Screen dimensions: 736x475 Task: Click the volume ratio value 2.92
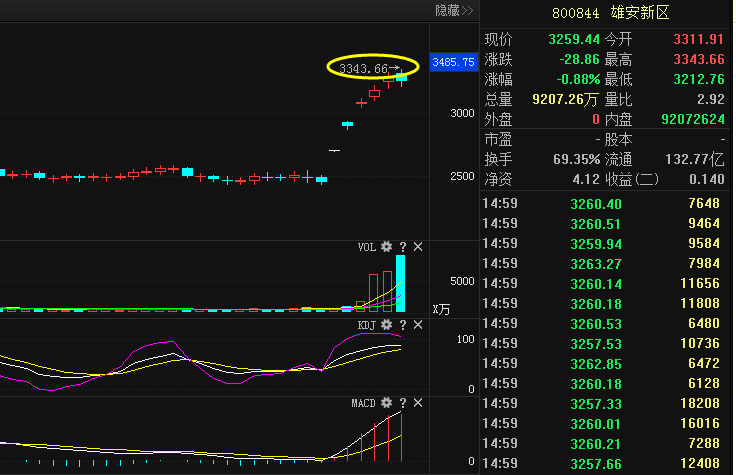(x=711, y=99)
